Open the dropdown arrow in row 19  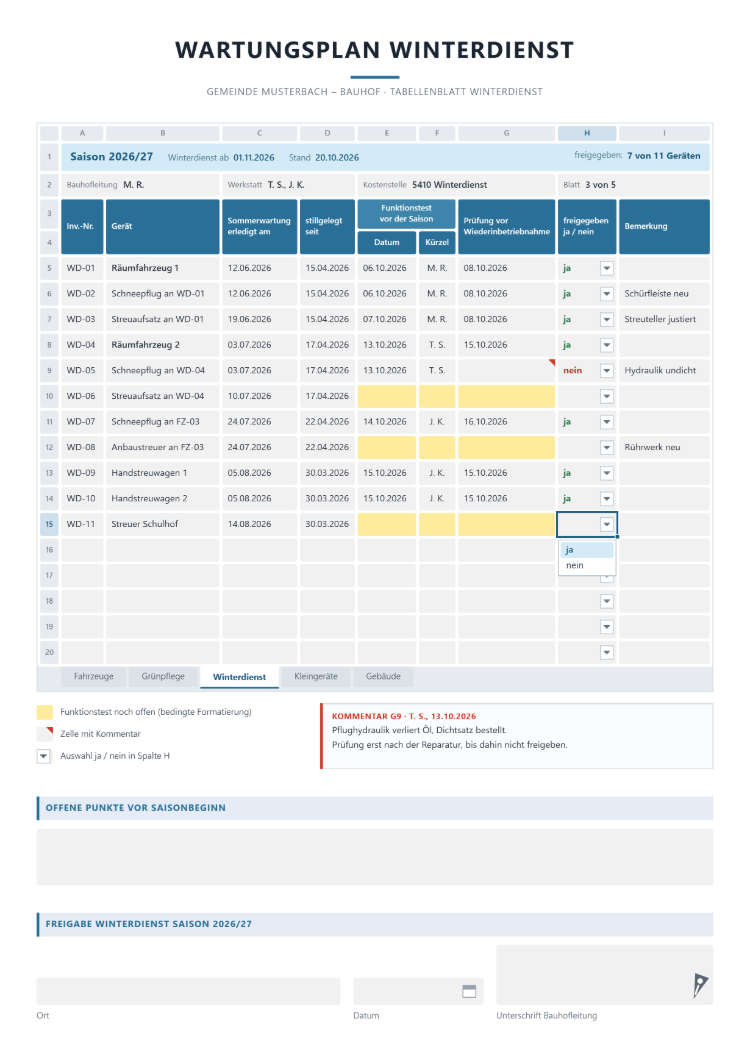tap(607, 627)
